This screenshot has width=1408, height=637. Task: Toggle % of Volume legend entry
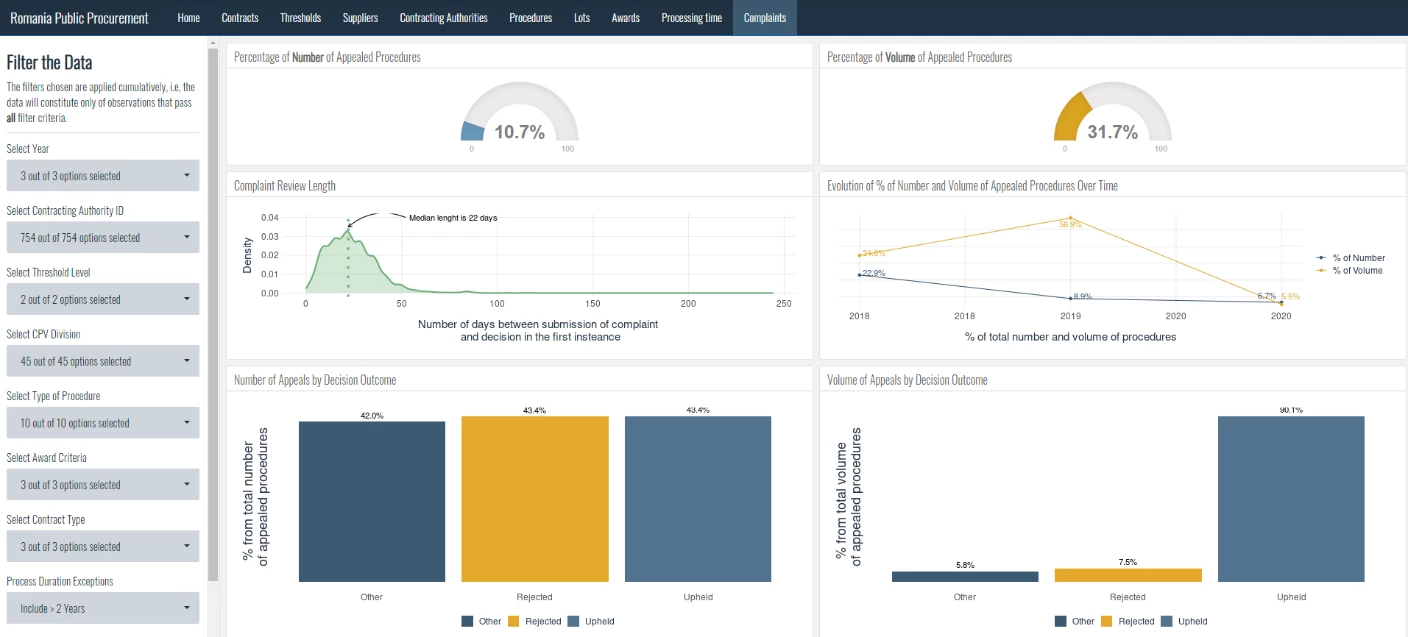[1351, 271]
